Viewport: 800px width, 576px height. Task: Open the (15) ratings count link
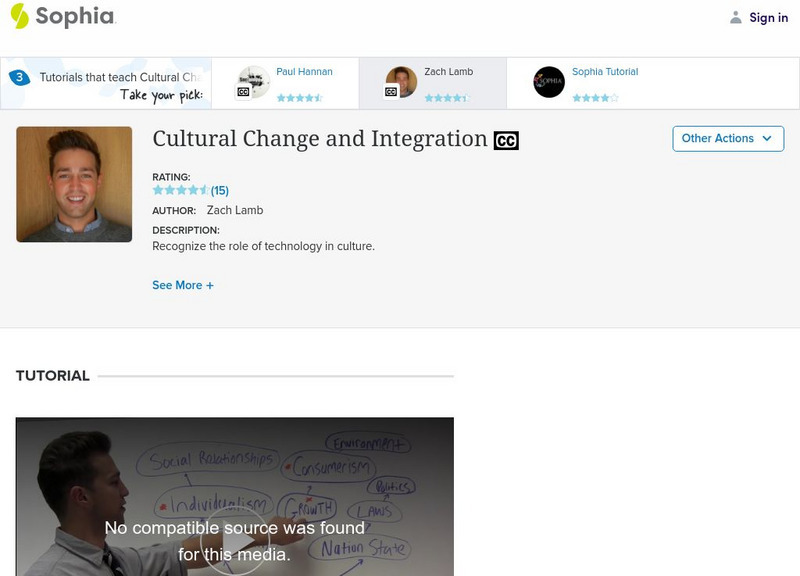220,190
